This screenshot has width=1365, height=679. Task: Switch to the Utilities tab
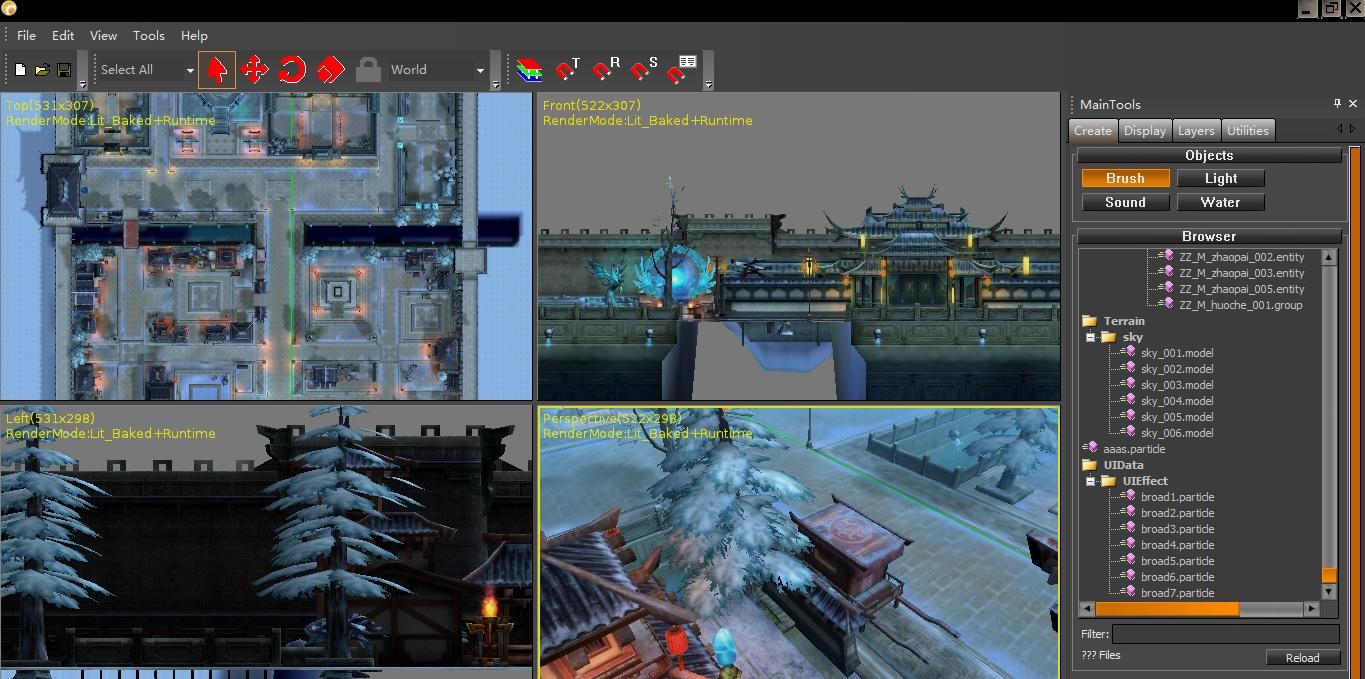pos(1248,131)
